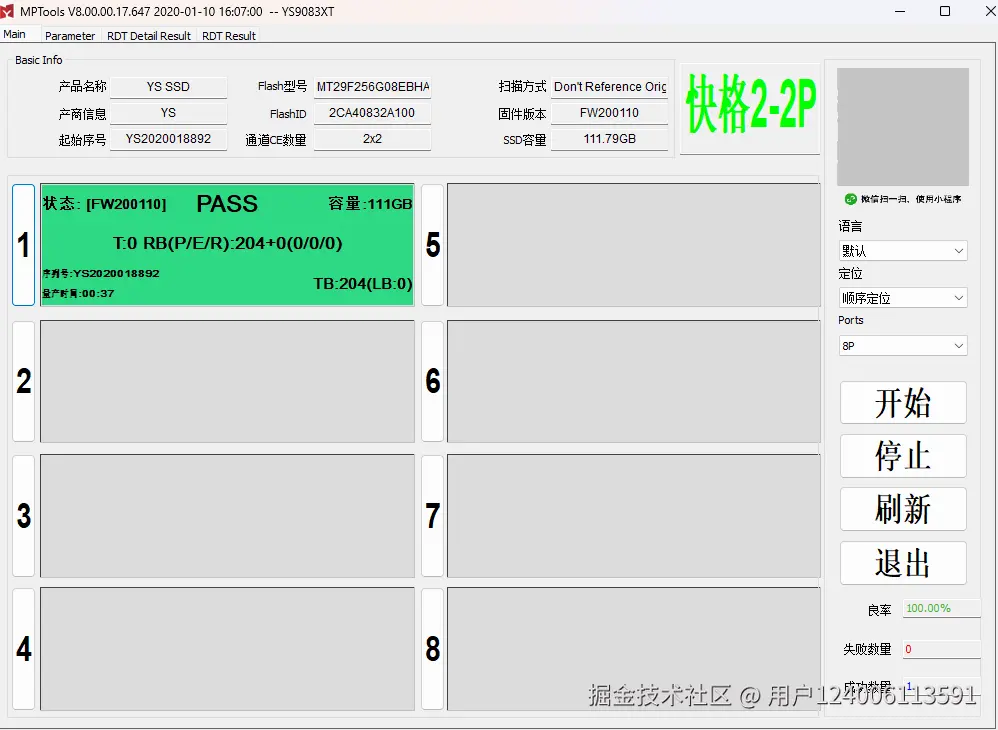Click the 固件版本 field FW200110
The height and width of the screenshot is (730, 998).
tap(609, 113)
